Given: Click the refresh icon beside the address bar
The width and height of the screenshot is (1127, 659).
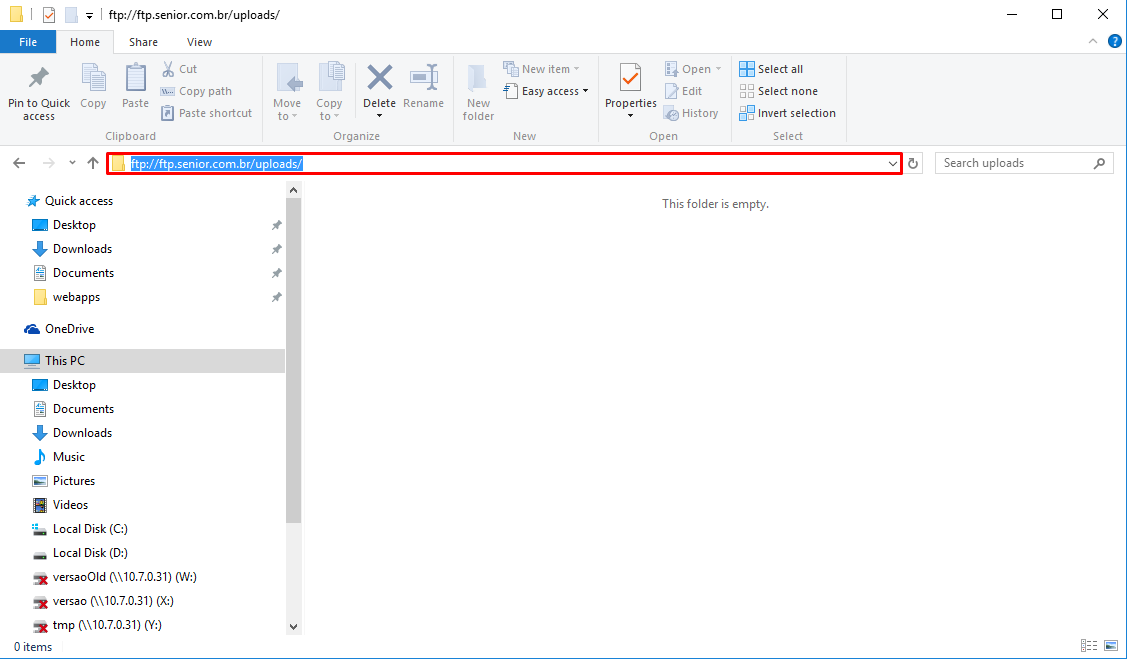Looking at the screenshot, I should click(912, 163).
